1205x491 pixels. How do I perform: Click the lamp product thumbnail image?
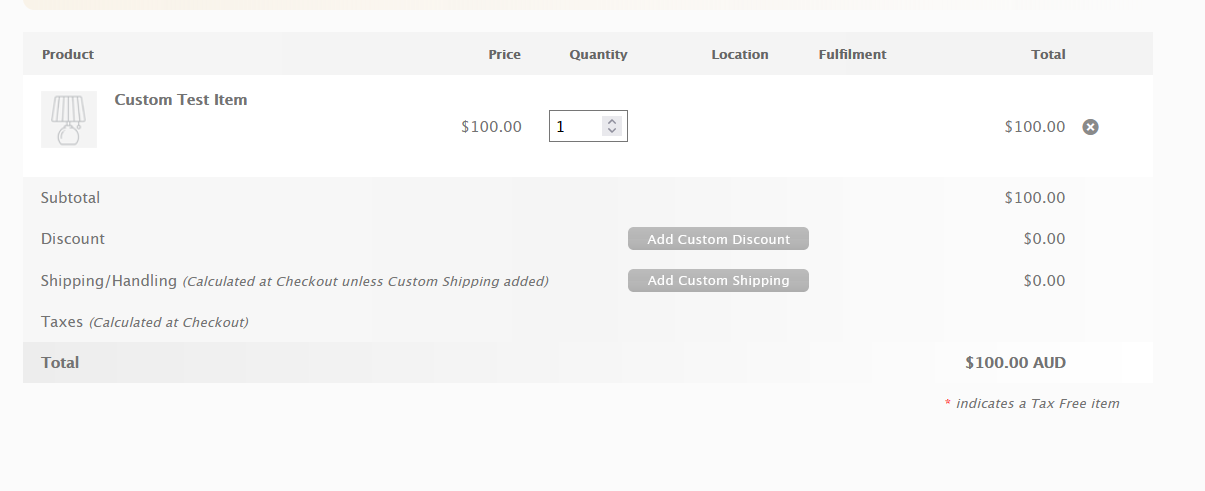click(x=69, y=120)
